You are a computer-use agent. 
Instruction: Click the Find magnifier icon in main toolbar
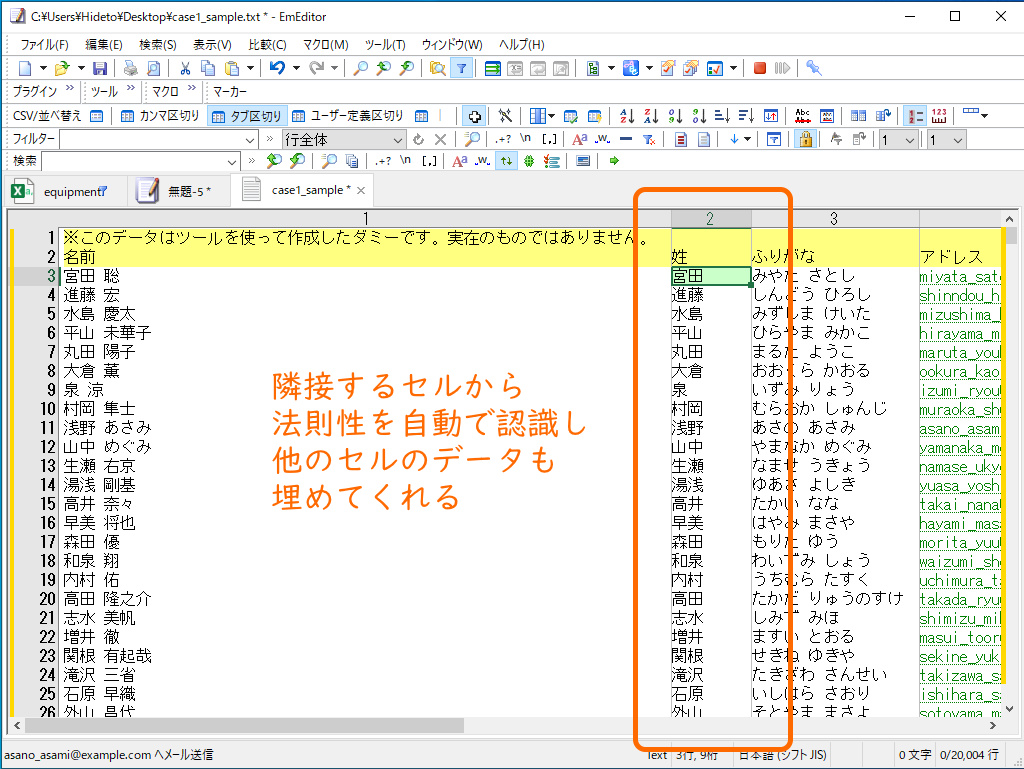[360, 68]
